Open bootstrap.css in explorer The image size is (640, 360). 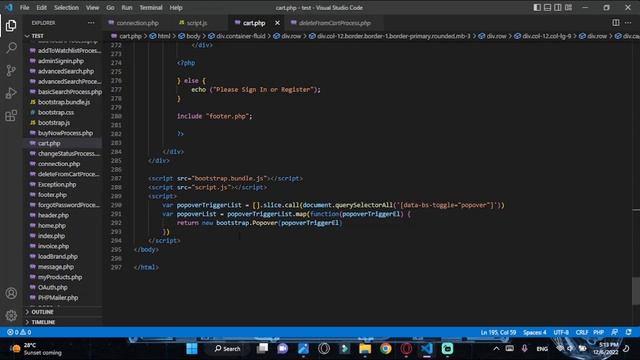pyautogui.click(x=56, y=112)
